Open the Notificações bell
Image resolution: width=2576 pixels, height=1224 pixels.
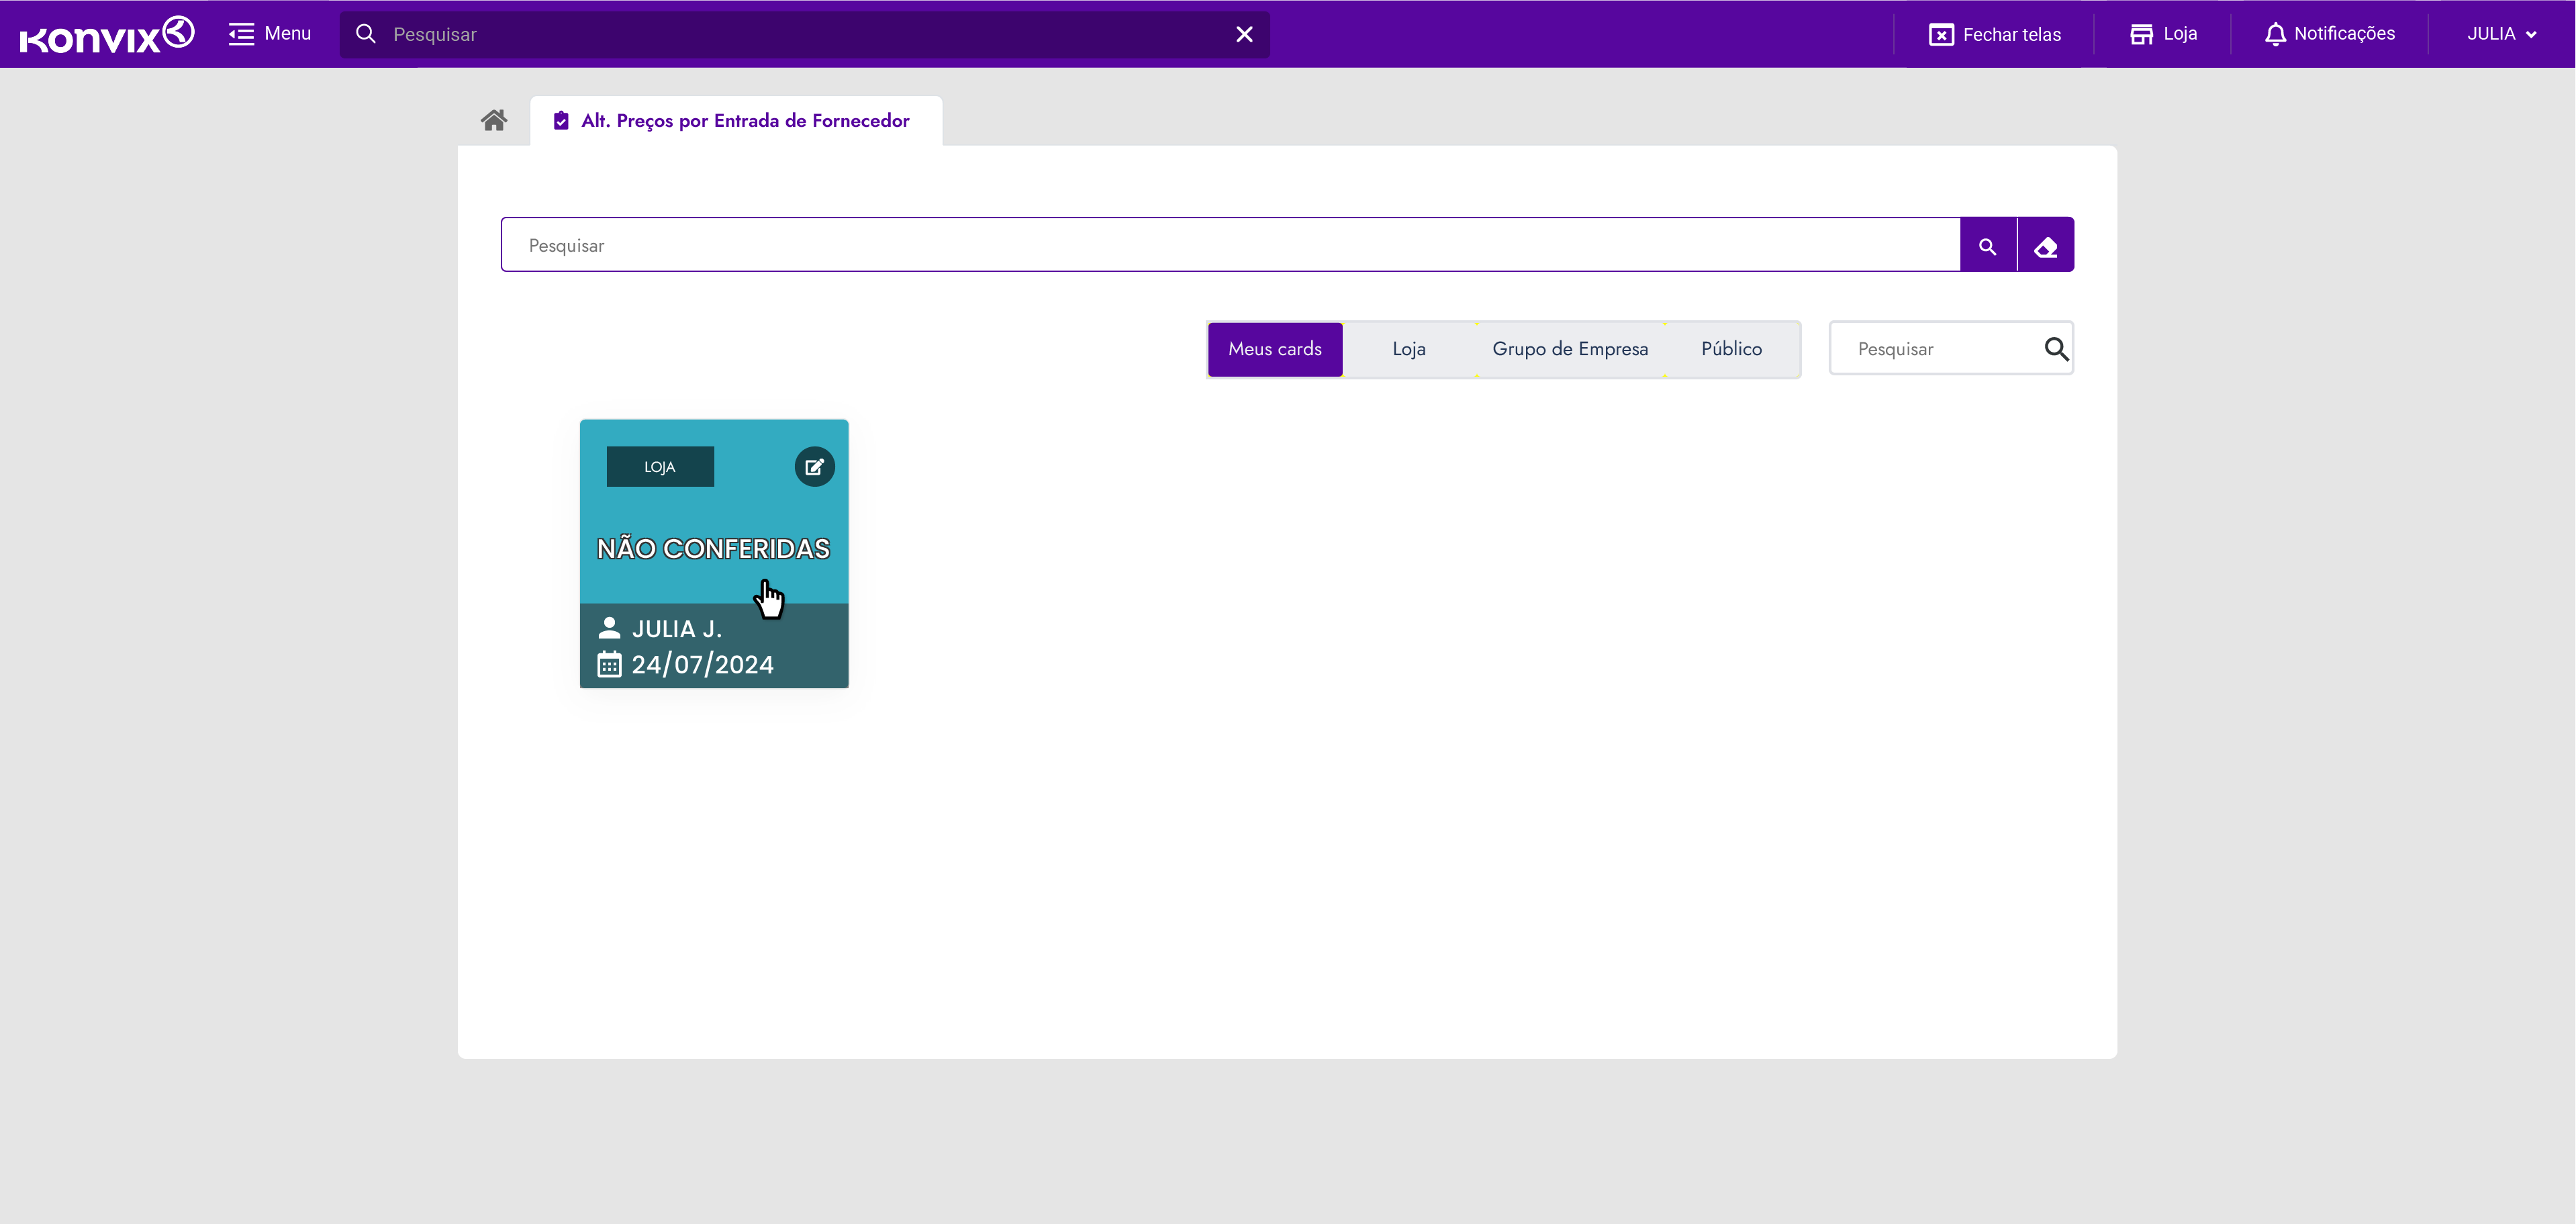click(x=2330, y=34)
